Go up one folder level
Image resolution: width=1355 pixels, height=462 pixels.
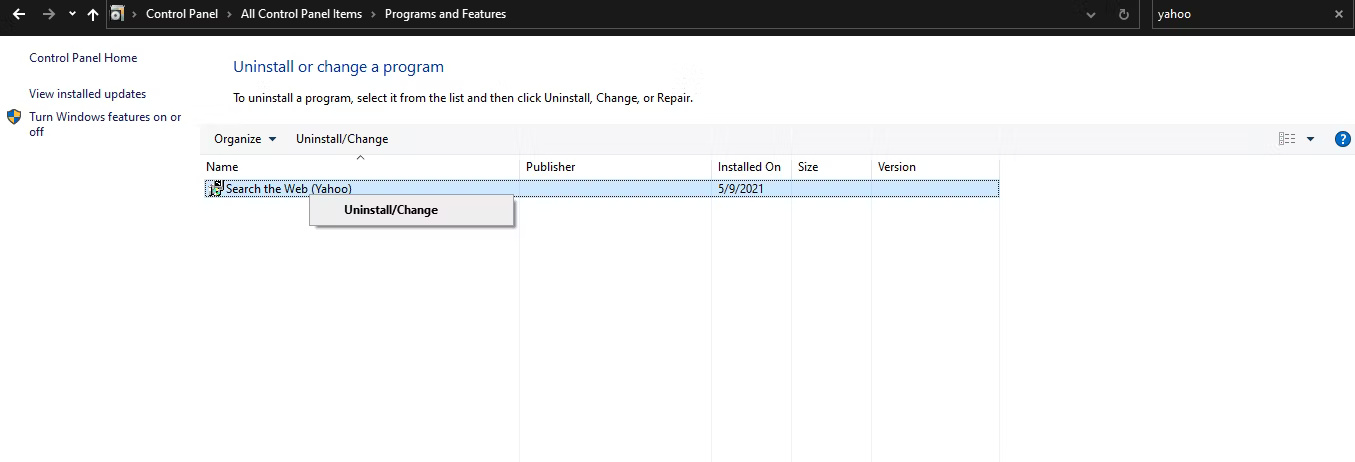pyautogui.click(x=93, y=15)
